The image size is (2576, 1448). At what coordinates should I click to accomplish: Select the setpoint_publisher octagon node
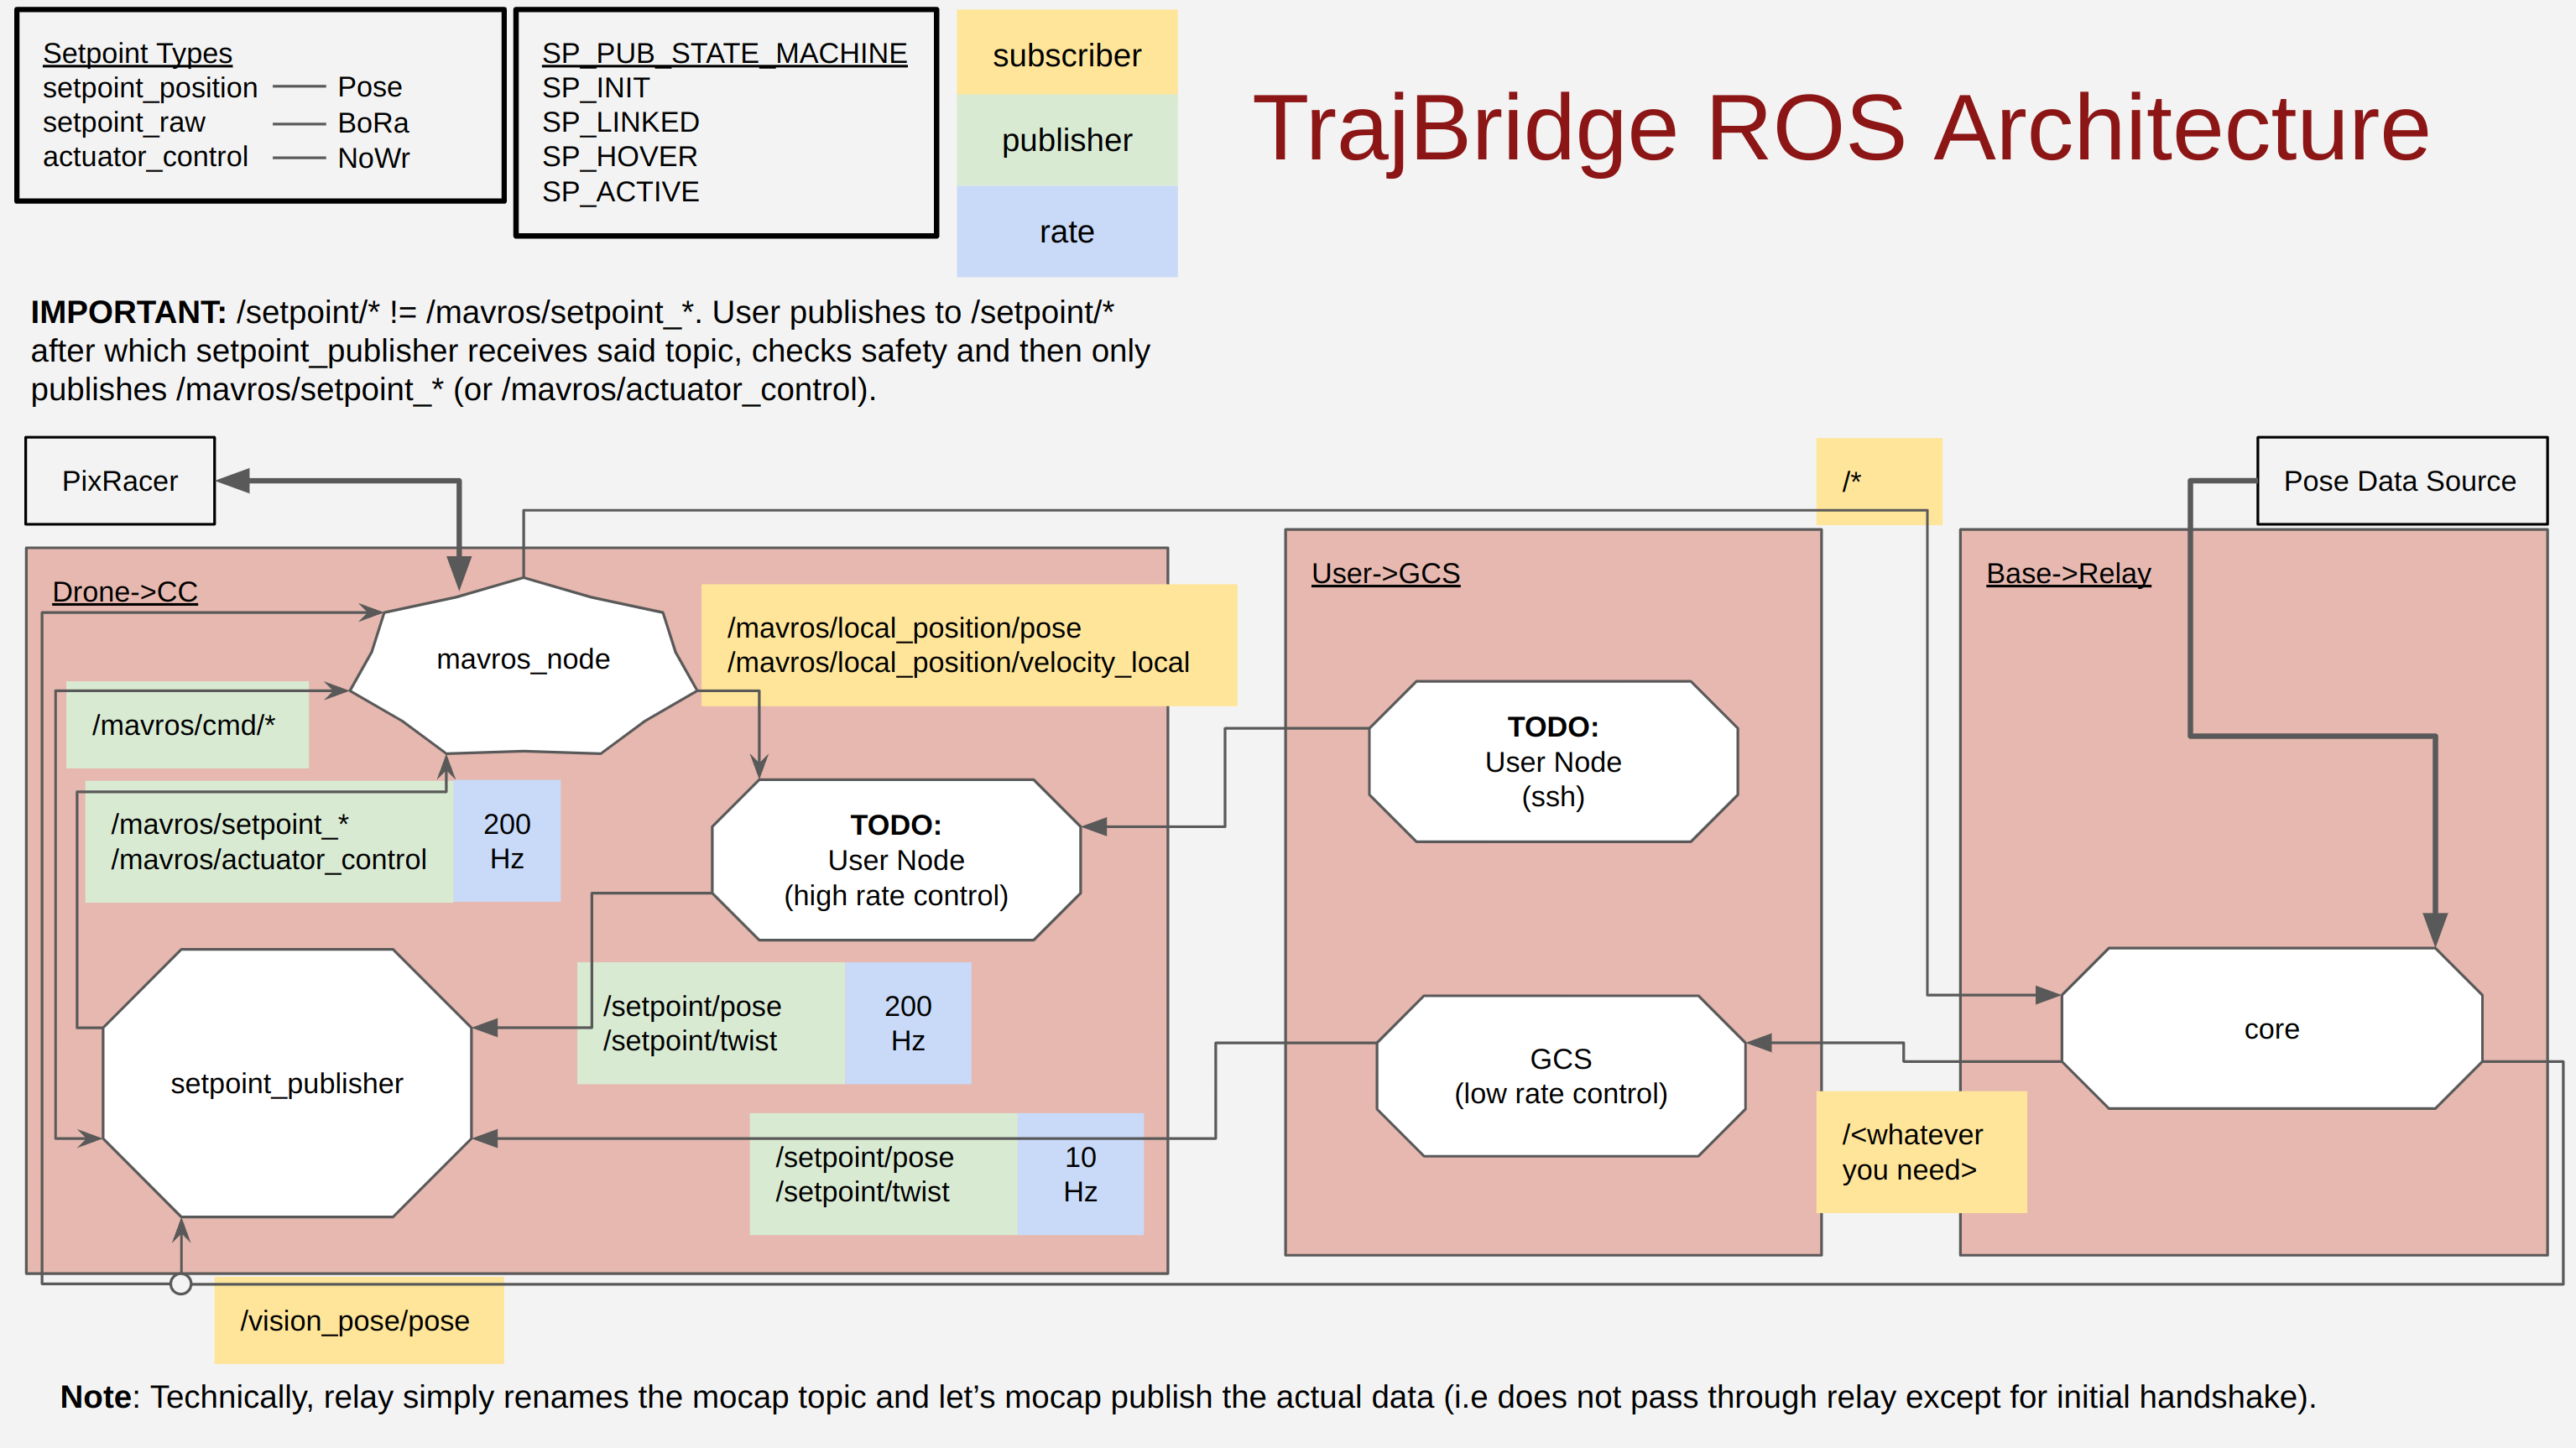(x=287, y=1083)
